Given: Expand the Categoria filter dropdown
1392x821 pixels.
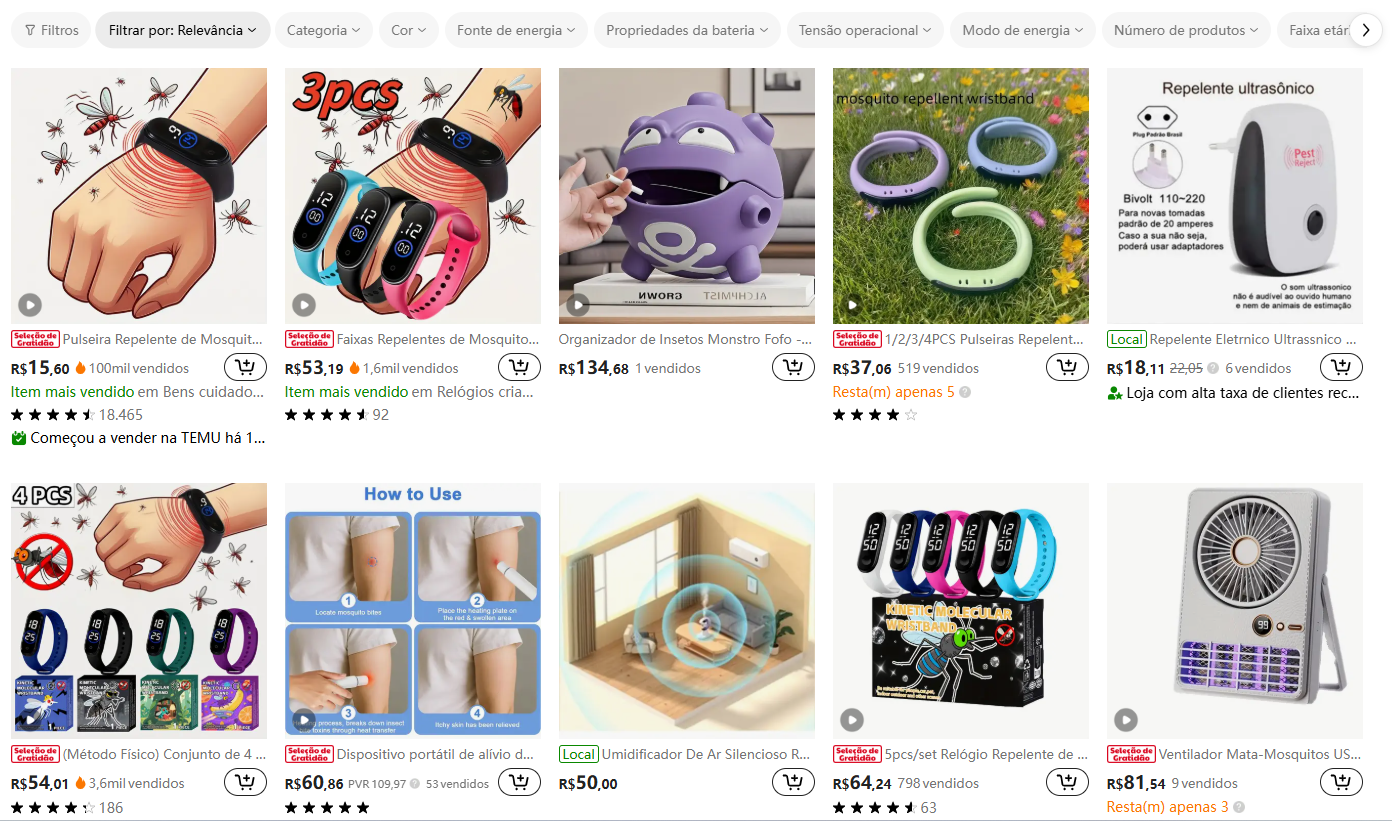Looking at the screenshot, I should pos(324,30).
